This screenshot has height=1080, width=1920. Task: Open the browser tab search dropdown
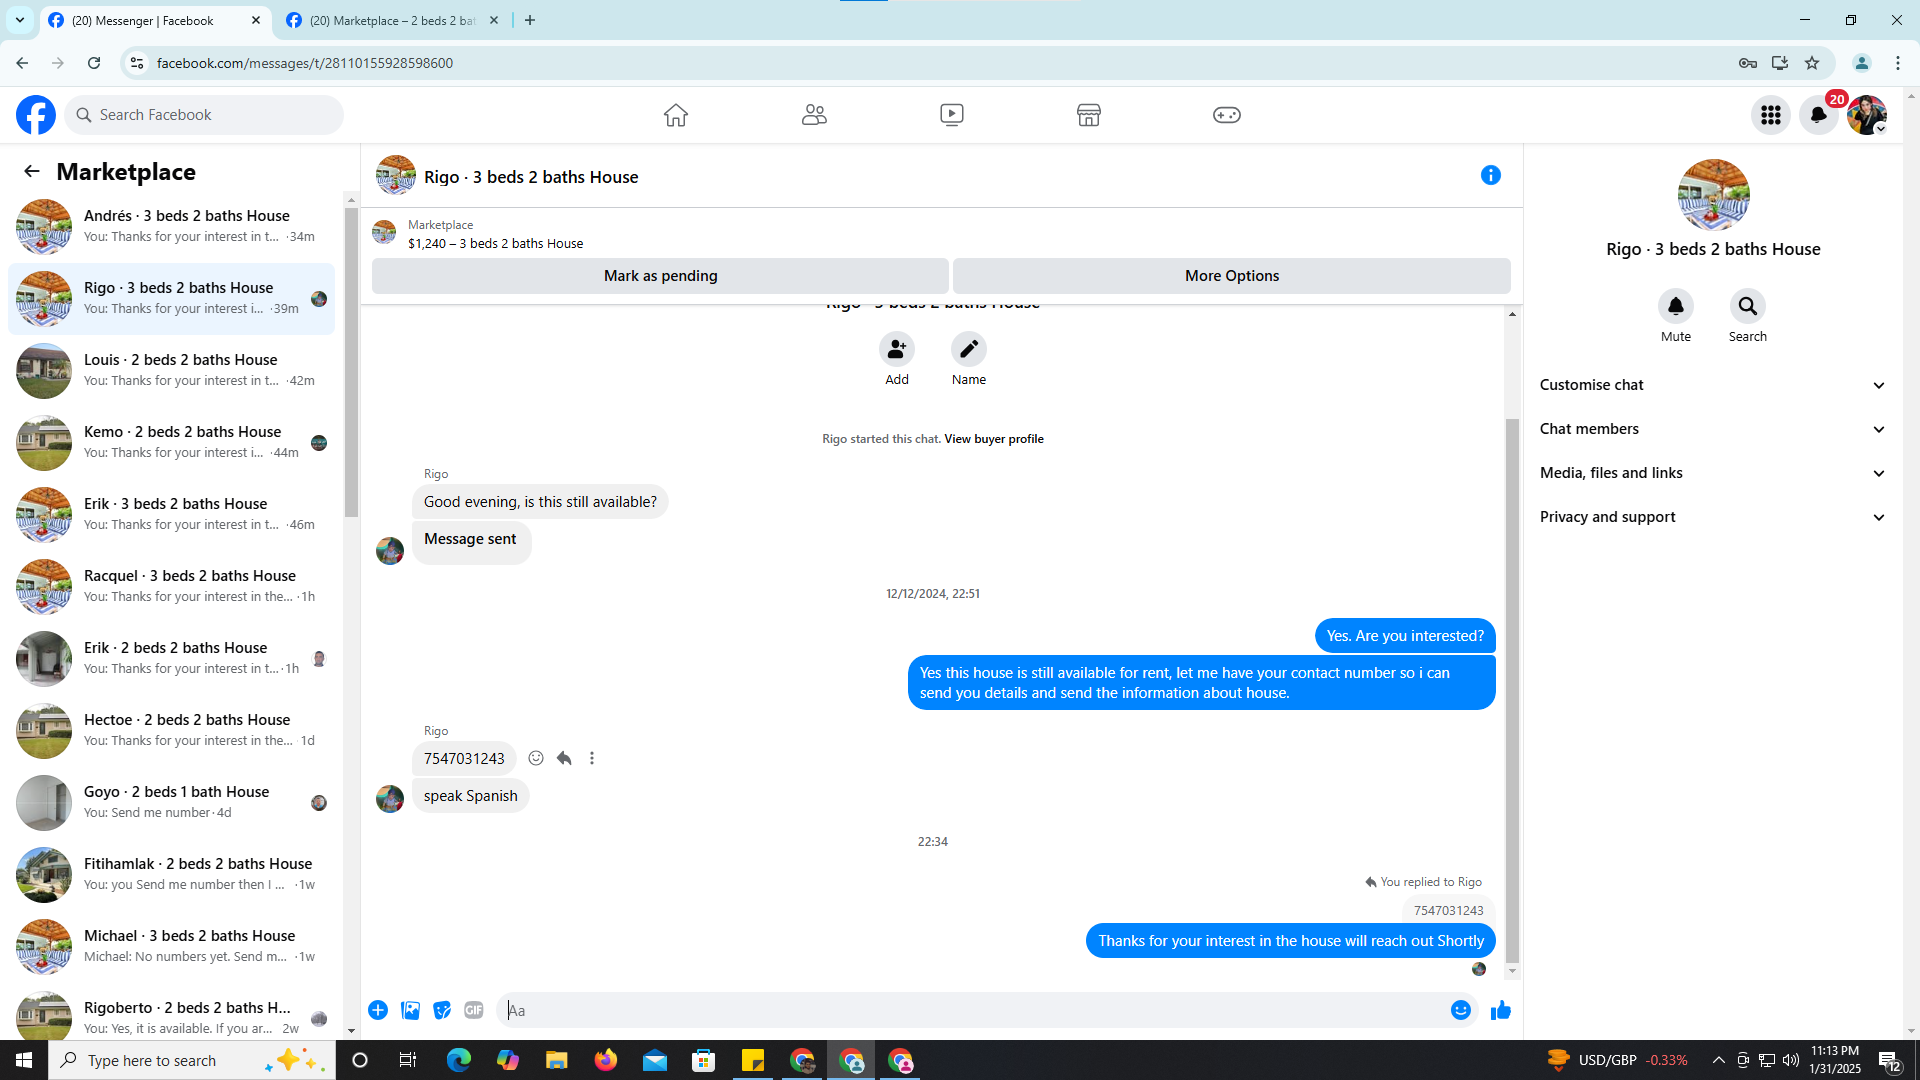(x=20, y=20)
